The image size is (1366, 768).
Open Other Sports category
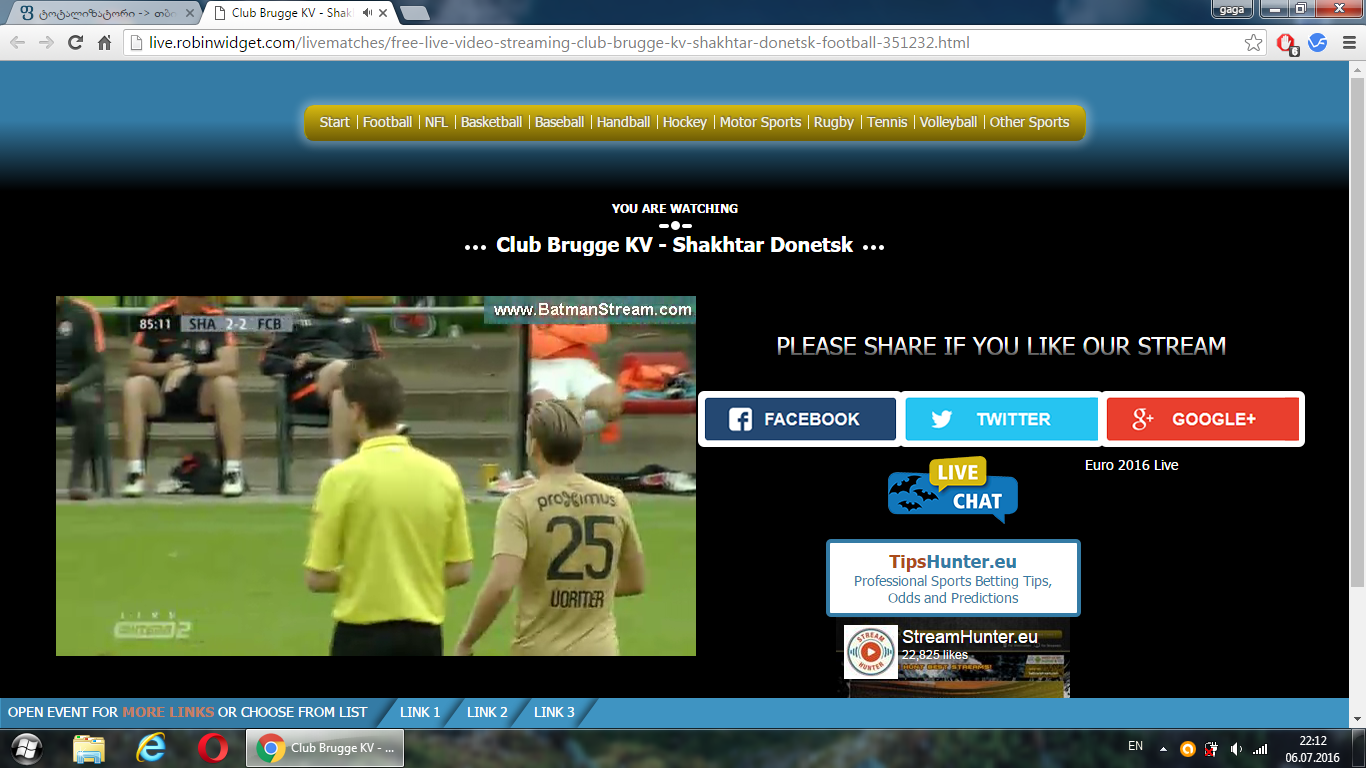tap(1029, 122)
